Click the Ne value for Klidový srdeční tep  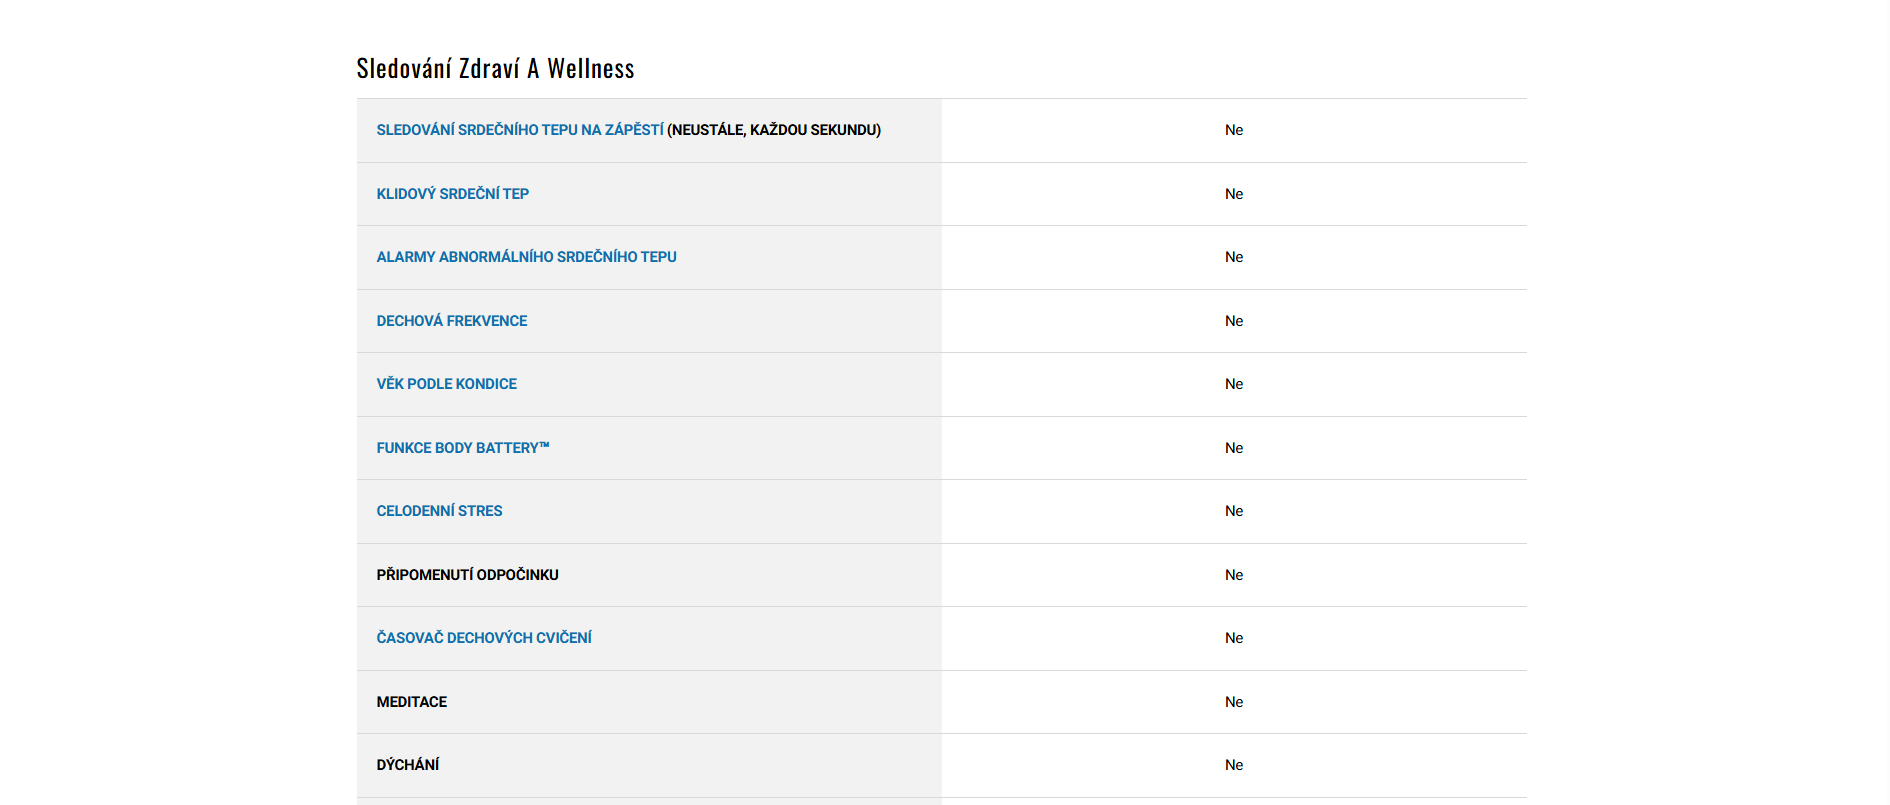[1234, 194]
